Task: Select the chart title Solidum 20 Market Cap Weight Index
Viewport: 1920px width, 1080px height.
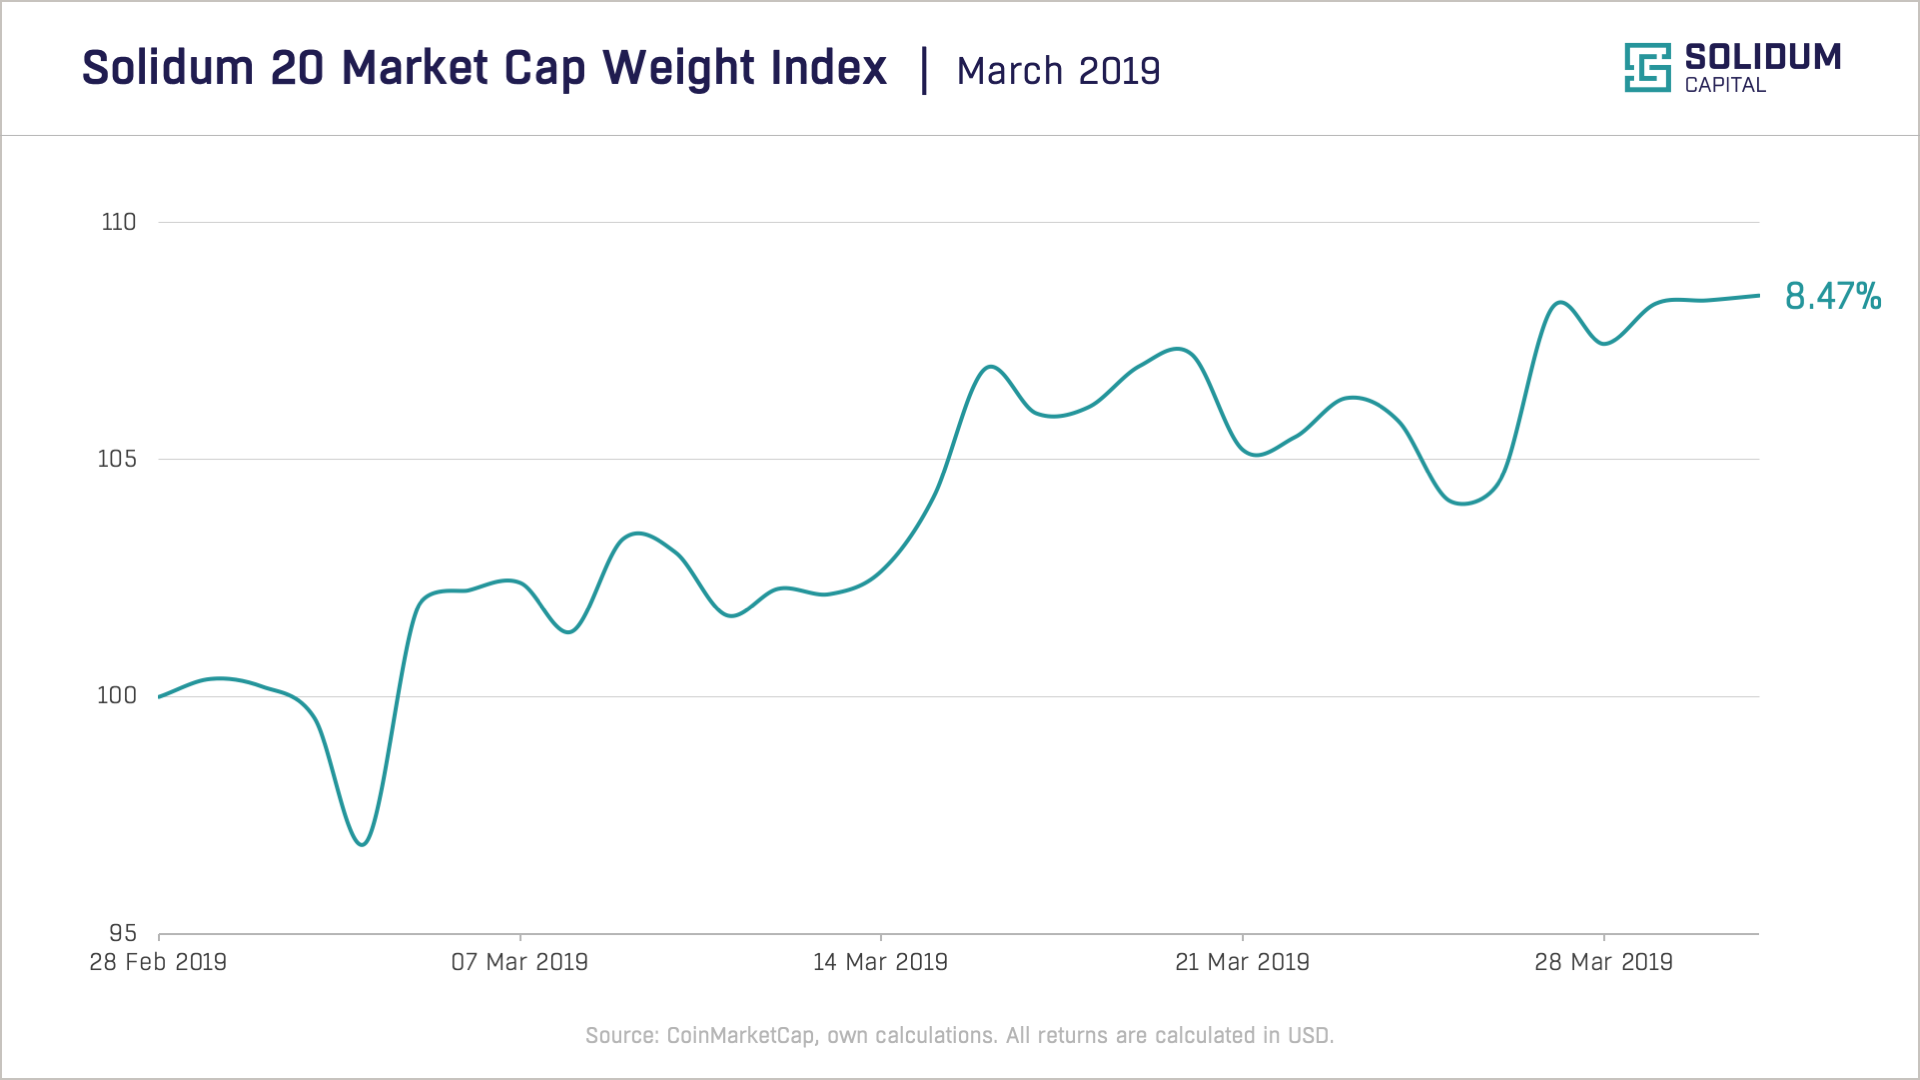Action: 484,69
